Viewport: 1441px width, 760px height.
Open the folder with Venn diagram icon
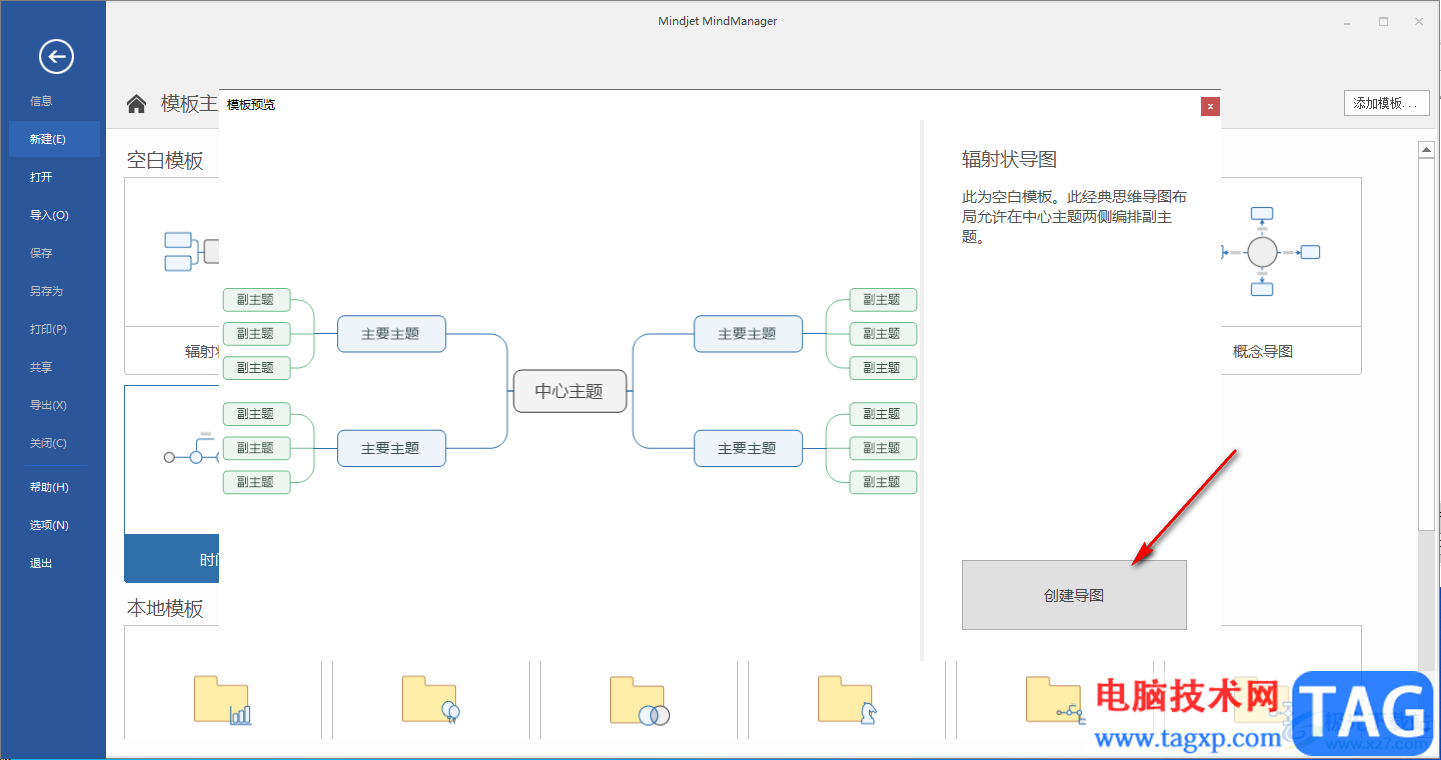pos(639,699)
